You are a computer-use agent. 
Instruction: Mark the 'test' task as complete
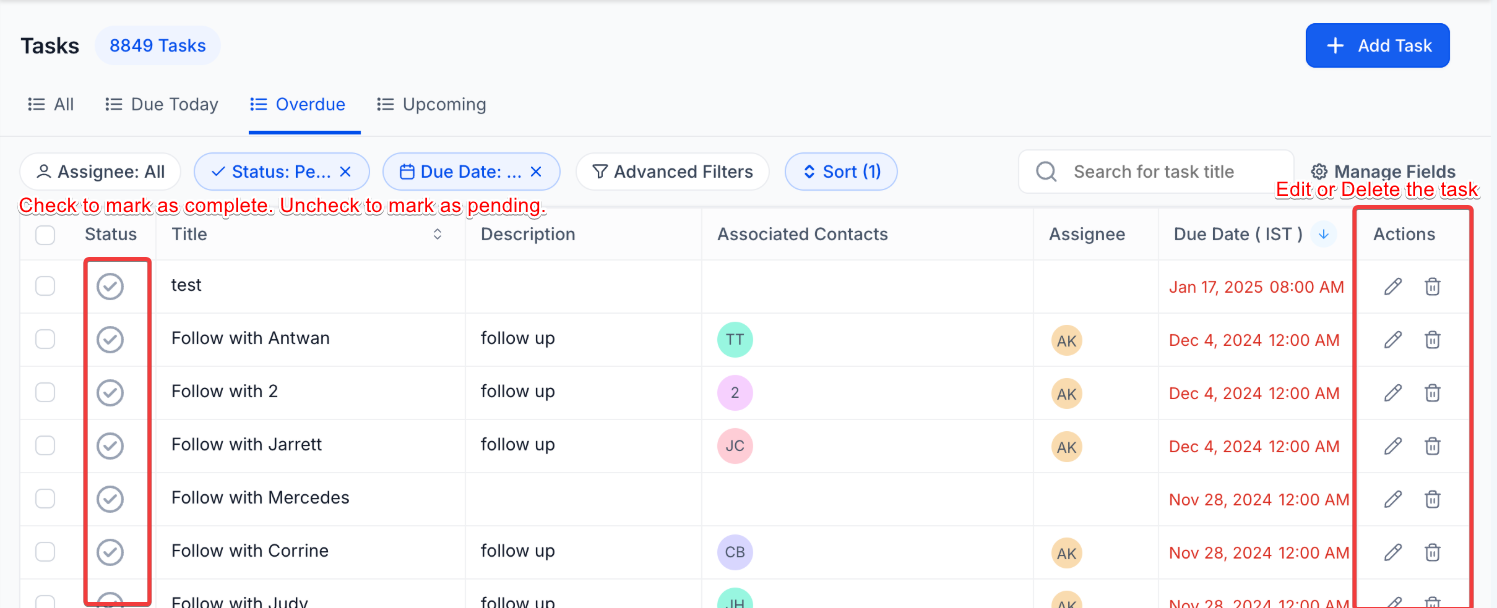110,287
